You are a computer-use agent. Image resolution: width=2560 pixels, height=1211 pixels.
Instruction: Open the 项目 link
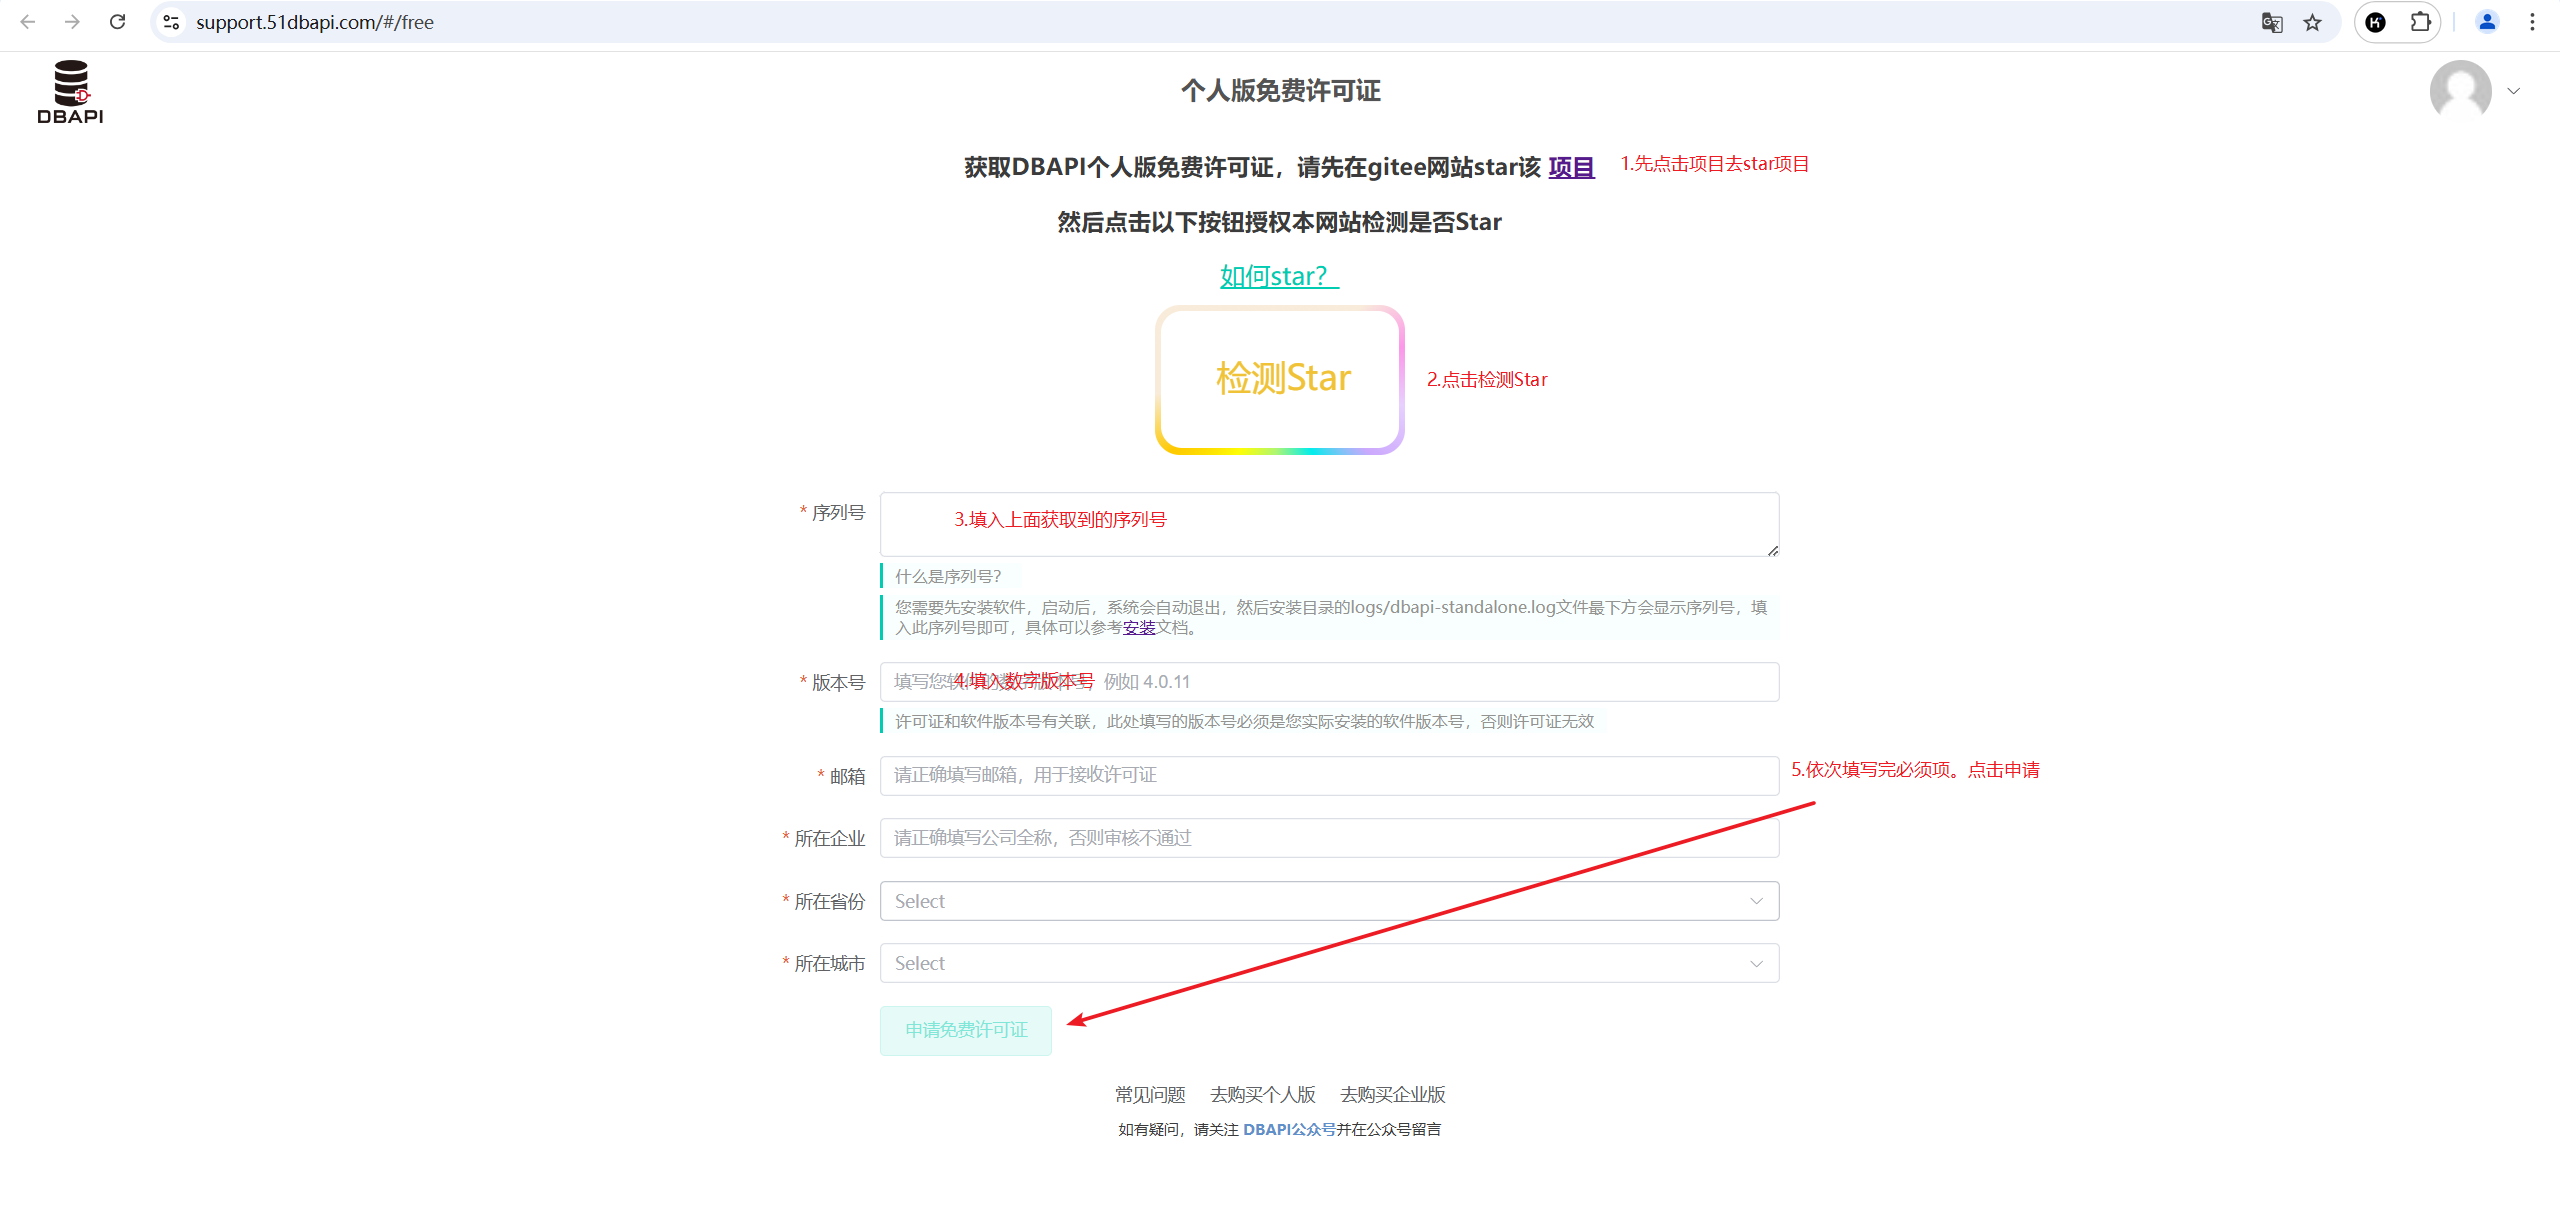pos(1570,167)
